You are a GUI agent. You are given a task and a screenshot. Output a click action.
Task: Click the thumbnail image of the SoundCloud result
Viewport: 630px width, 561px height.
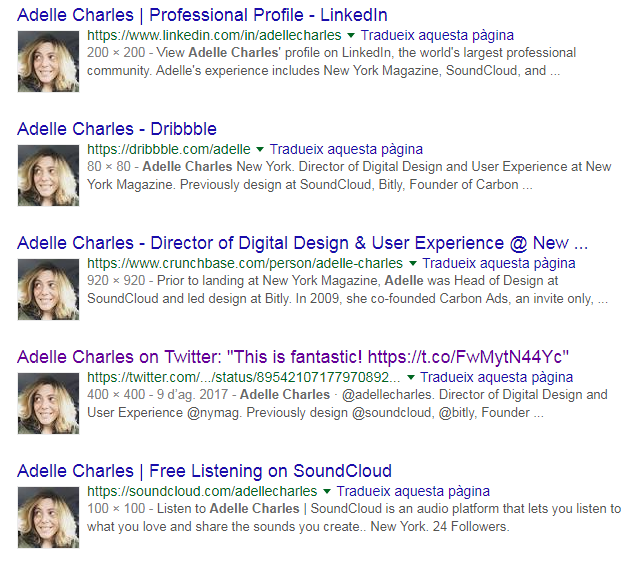tap(48, 518)
